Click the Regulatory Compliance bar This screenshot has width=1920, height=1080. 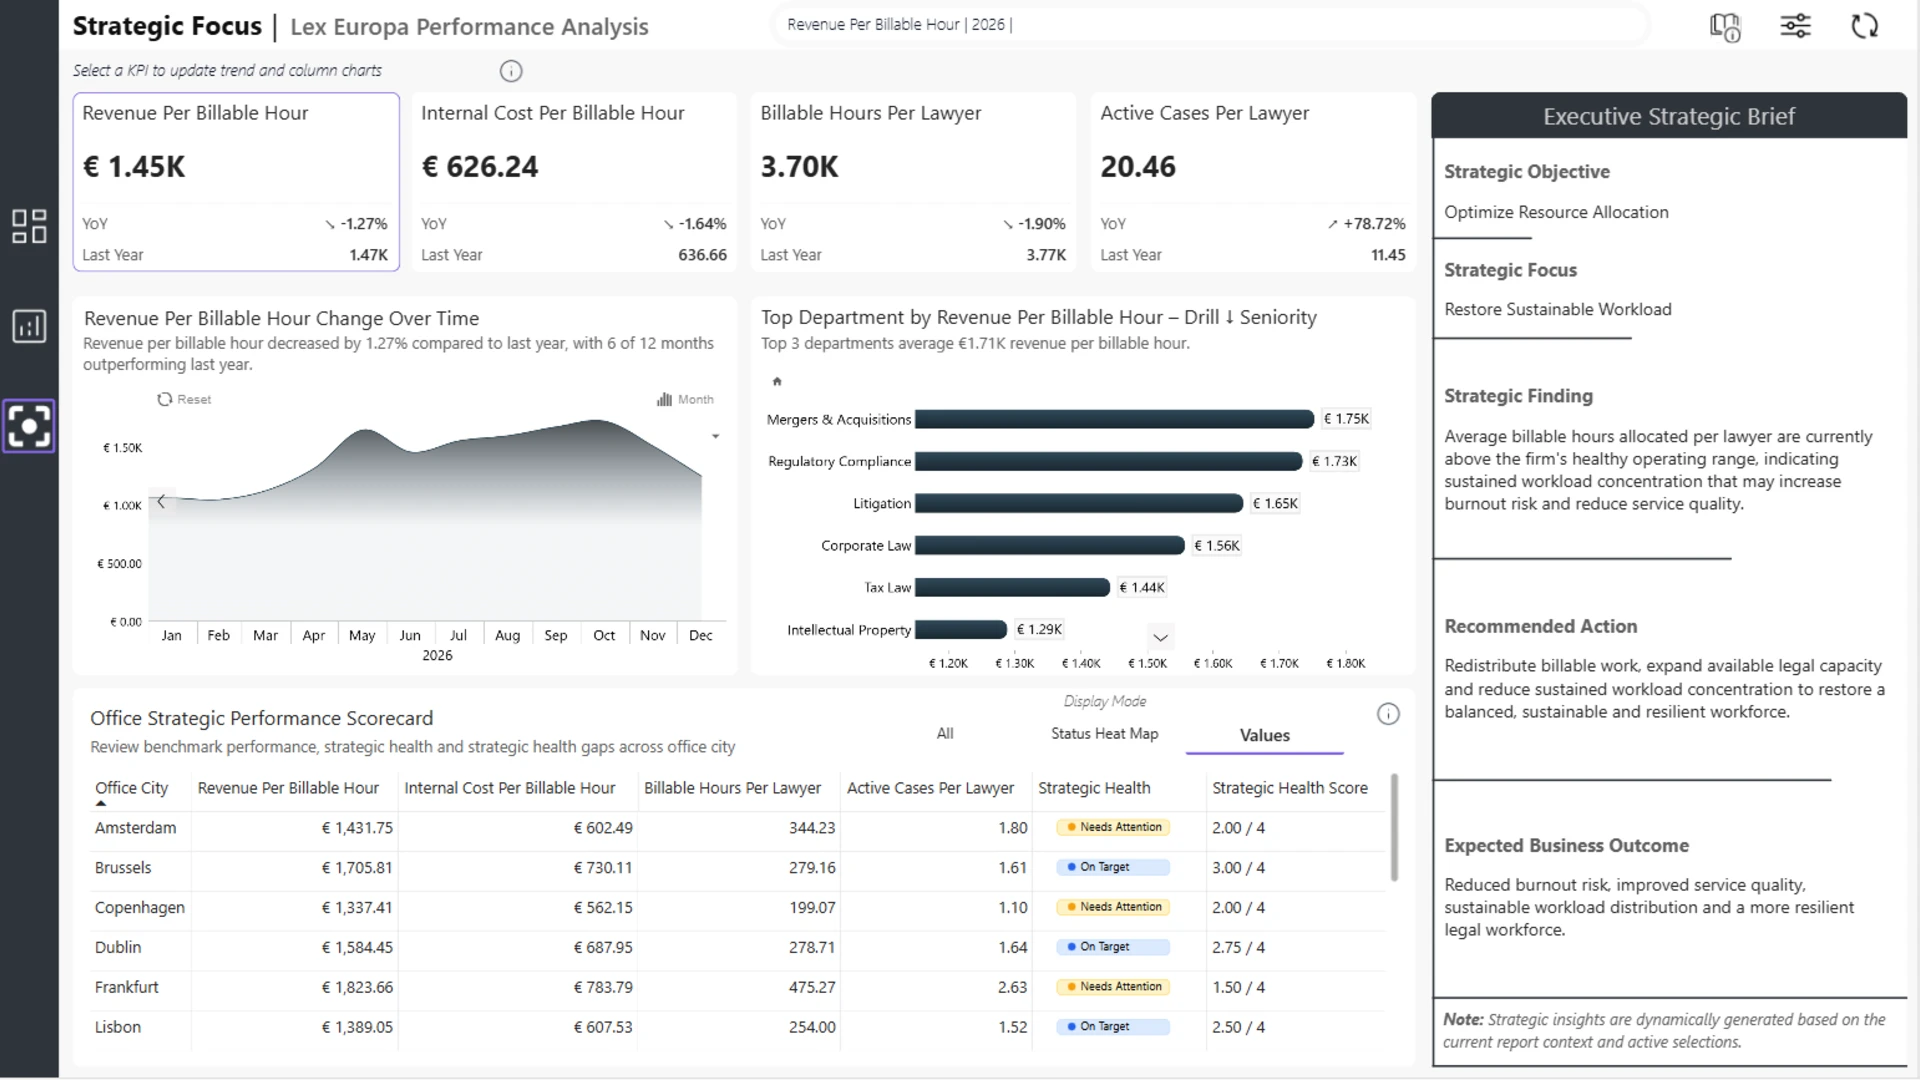click(1109, 461)
